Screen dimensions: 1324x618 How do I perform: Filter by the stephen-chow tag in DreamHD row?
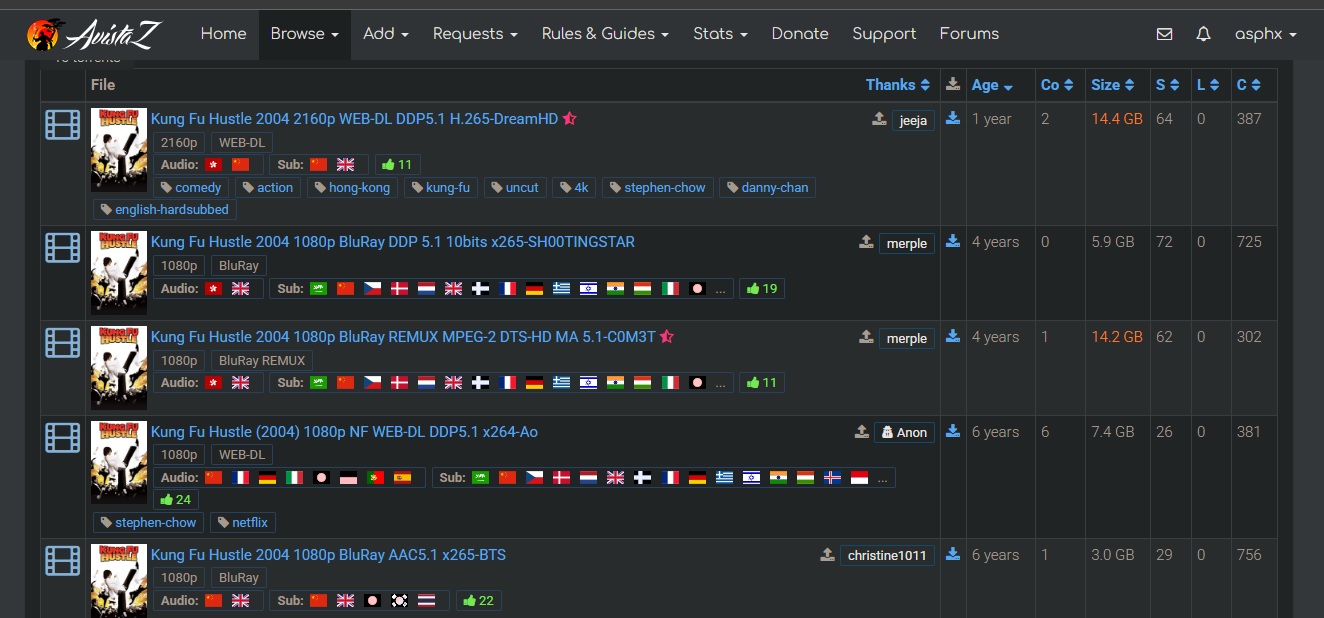(658, 187)
